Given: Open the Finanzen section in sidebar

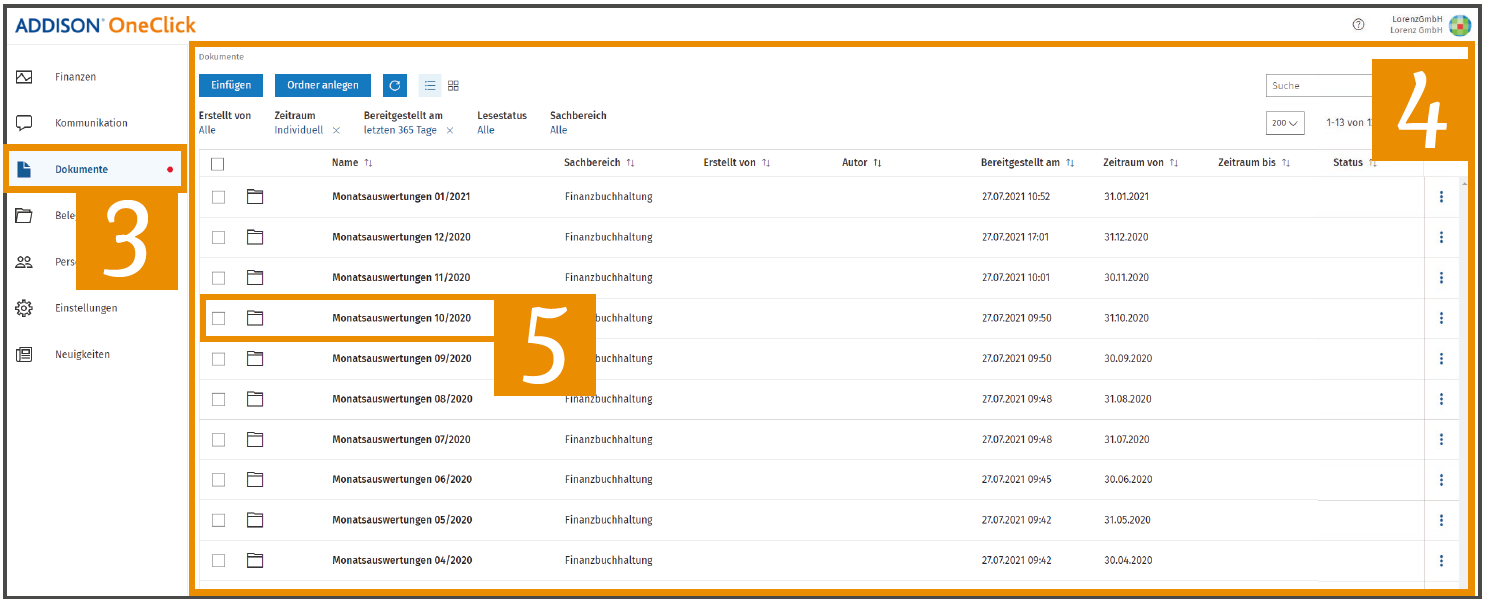Looking at the screenshot, I should click(x=75, y=77).
